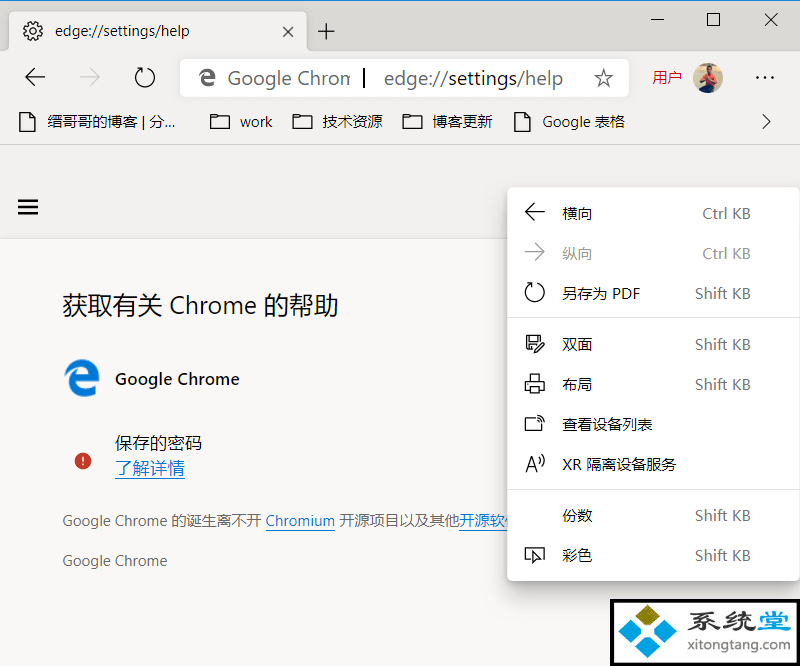This screenshot has width=800, height=666.
Task: Click the browser forward arrow button
Action: [x=90, y=78]
